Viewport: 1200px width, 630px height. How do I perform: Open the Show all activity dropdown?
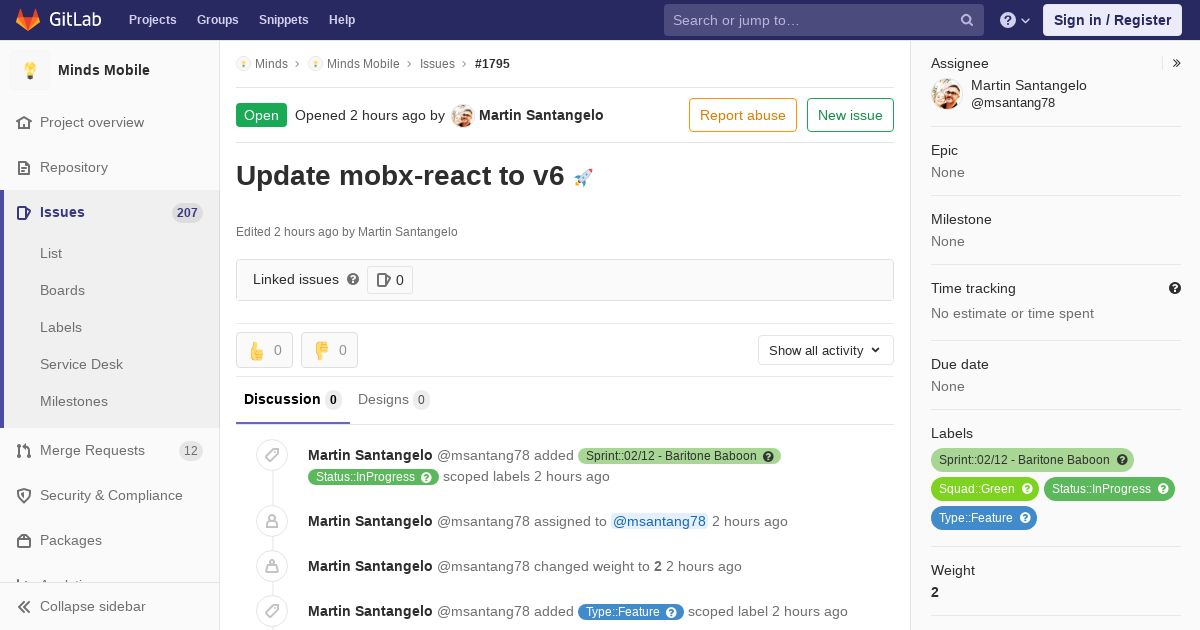pos(825,350)
